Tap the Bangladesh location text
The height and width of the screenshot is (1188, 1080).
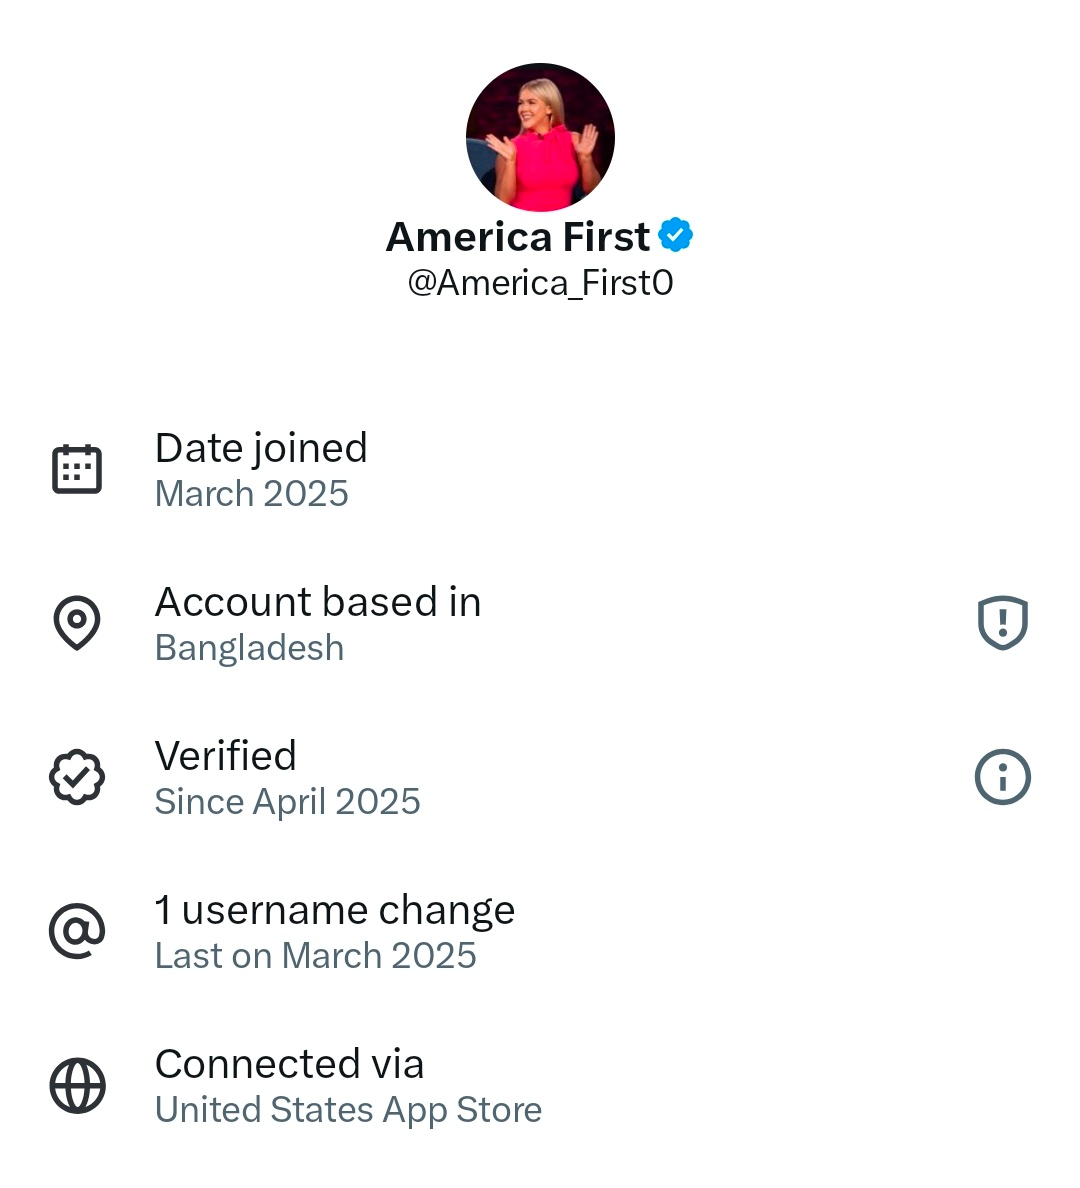(x=249, y=648)
